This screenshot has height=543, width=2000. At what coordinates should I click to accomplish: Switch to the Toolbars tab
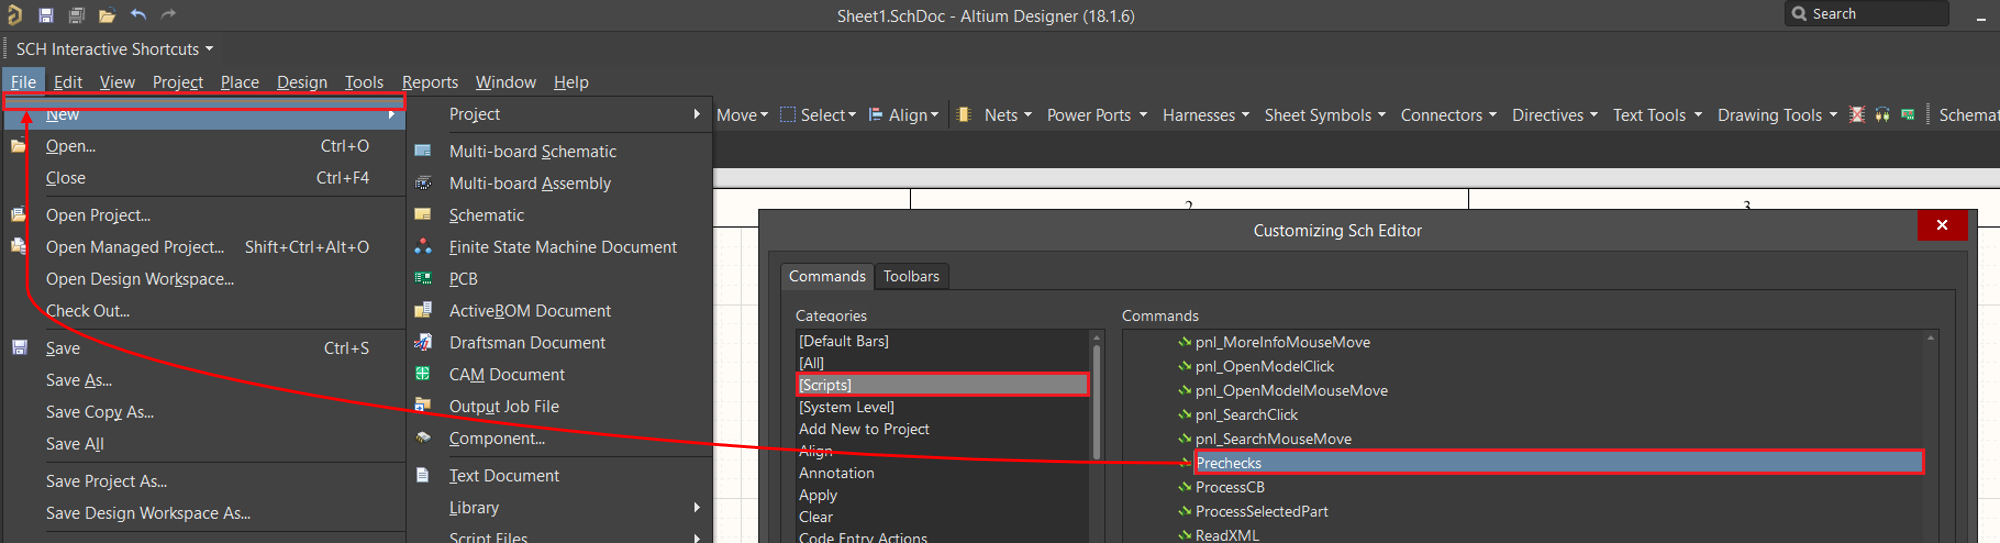(x=911, y=276)
